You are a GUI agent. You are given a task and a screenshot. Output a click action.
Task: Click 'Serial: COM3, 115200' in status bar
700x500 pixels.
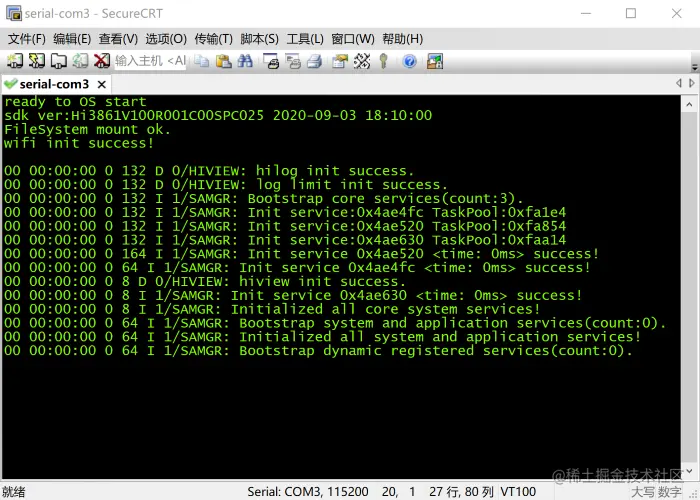[308, 492]
